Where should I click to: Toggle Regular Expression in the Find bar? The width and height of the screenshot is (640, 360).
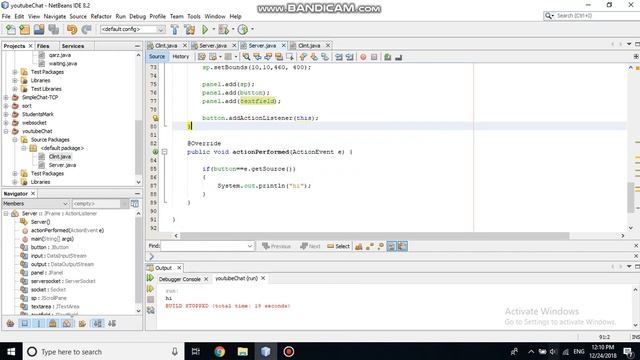pos(381,246)
